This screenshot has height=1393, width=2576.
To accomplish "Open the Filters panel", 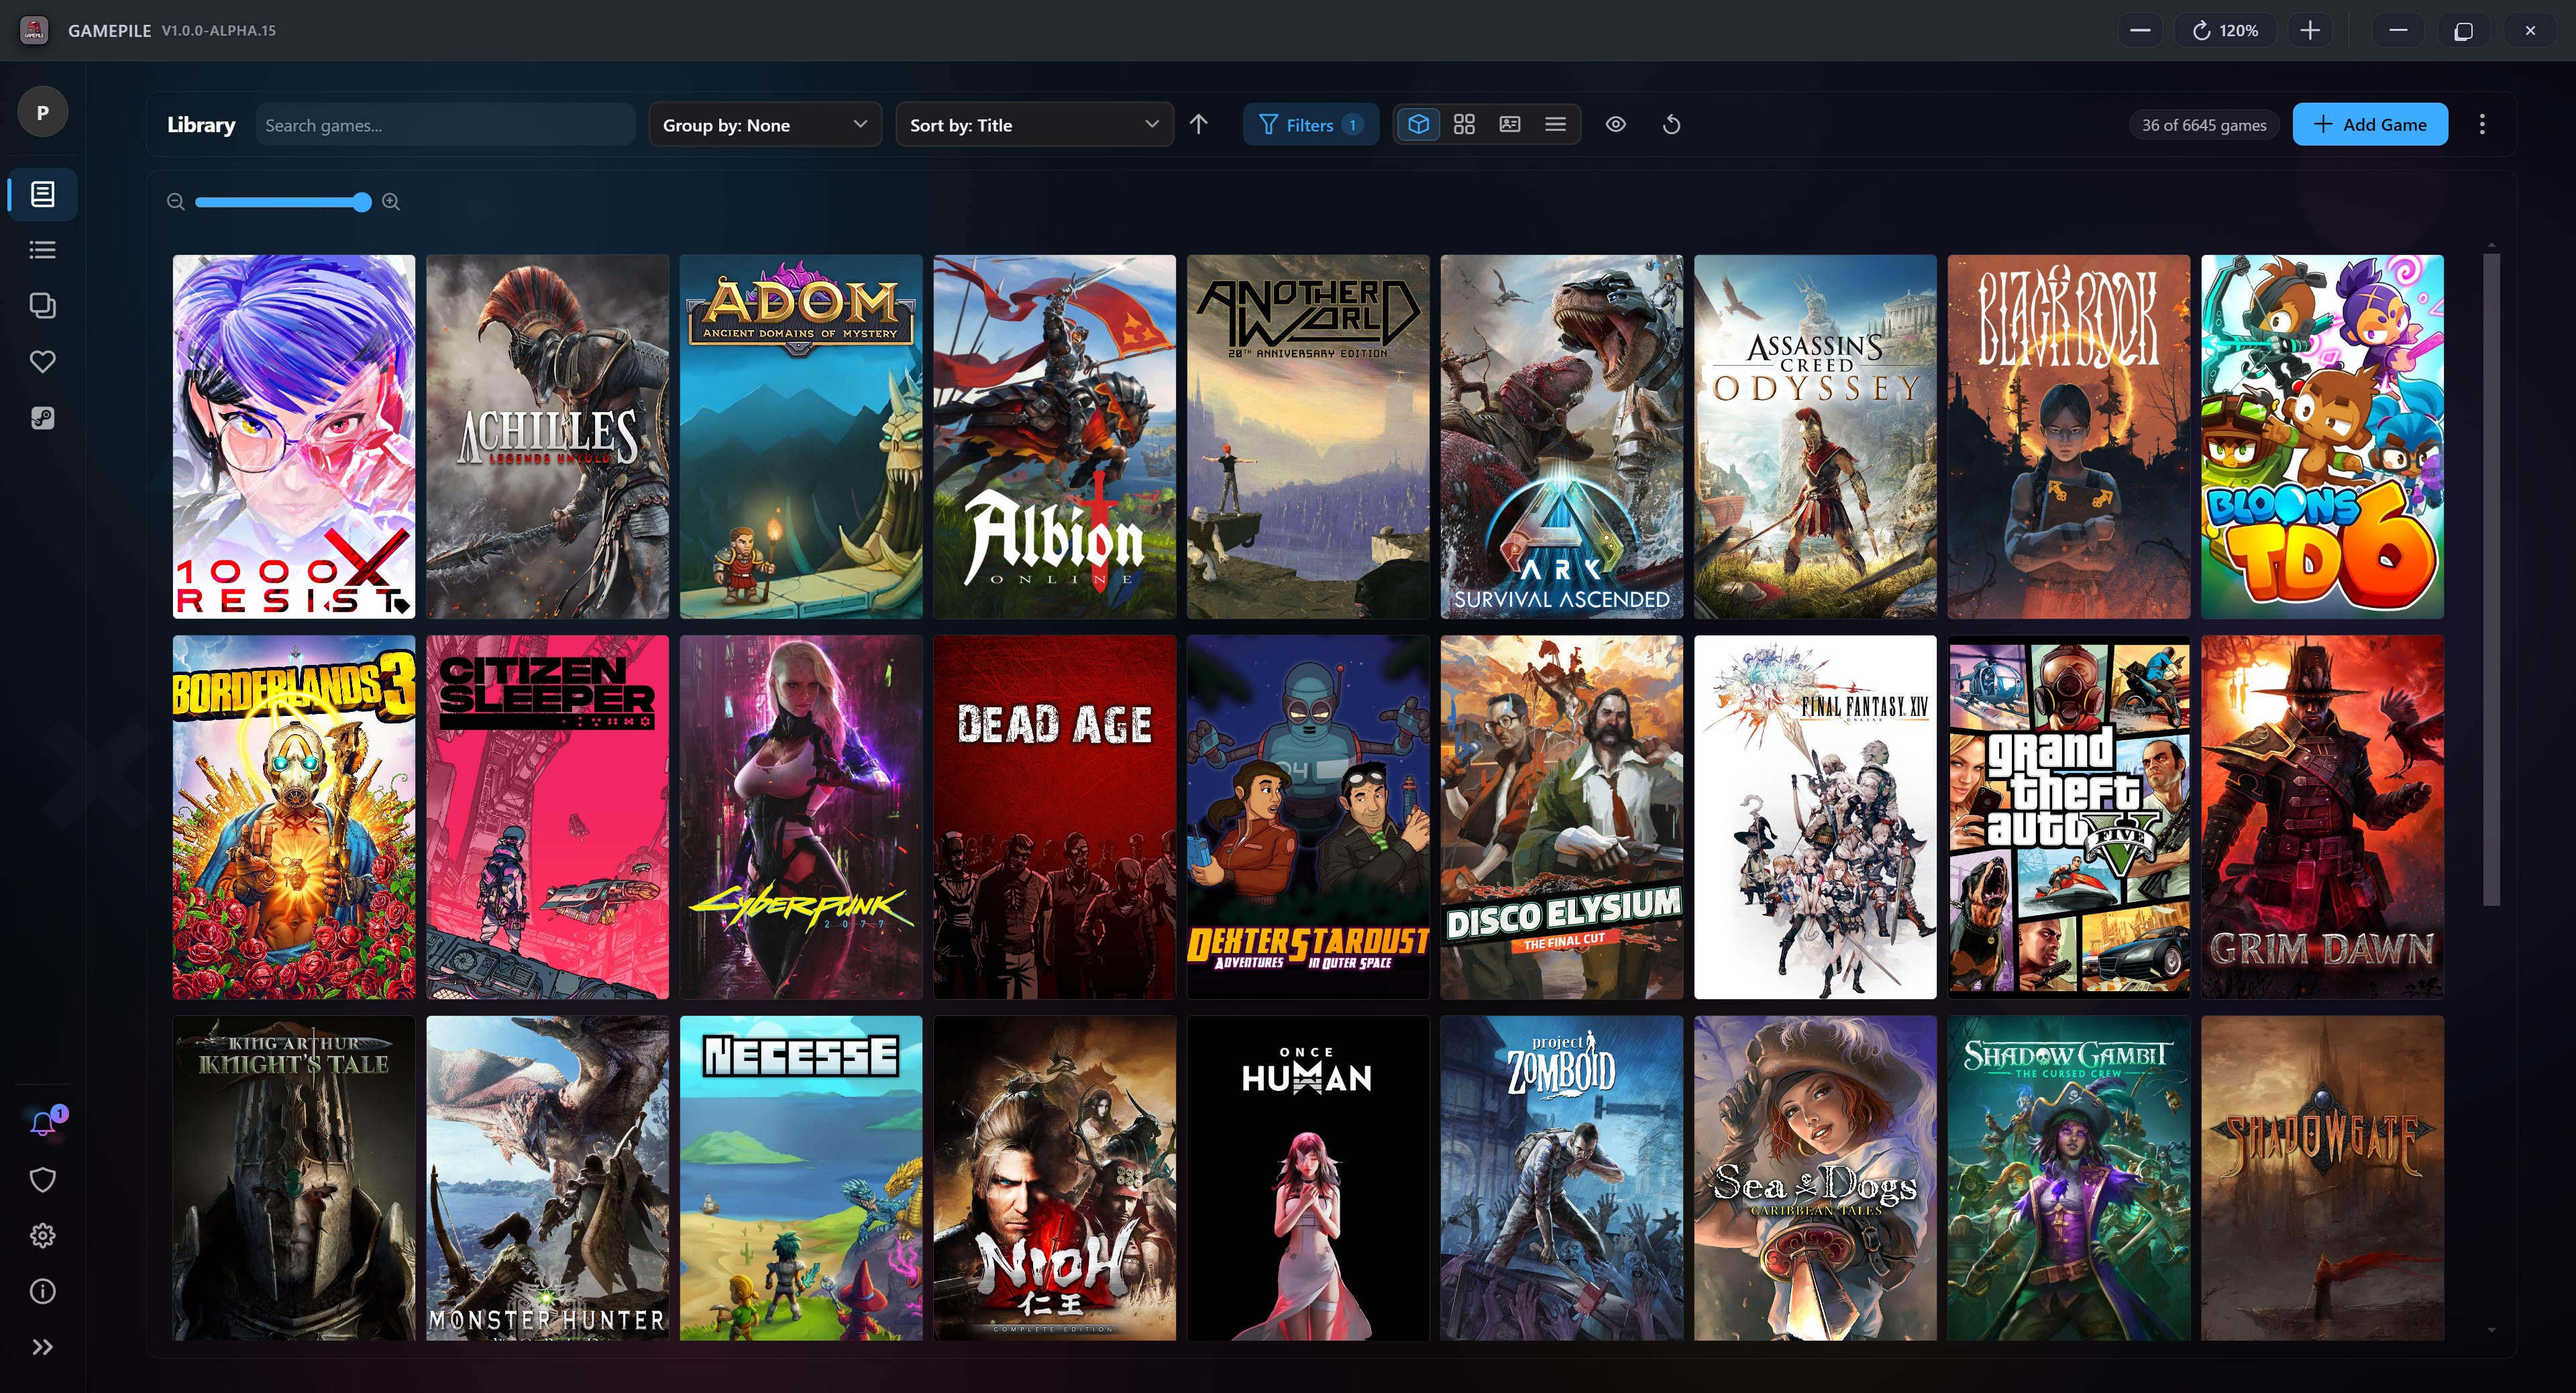I will coord(1310,125).
